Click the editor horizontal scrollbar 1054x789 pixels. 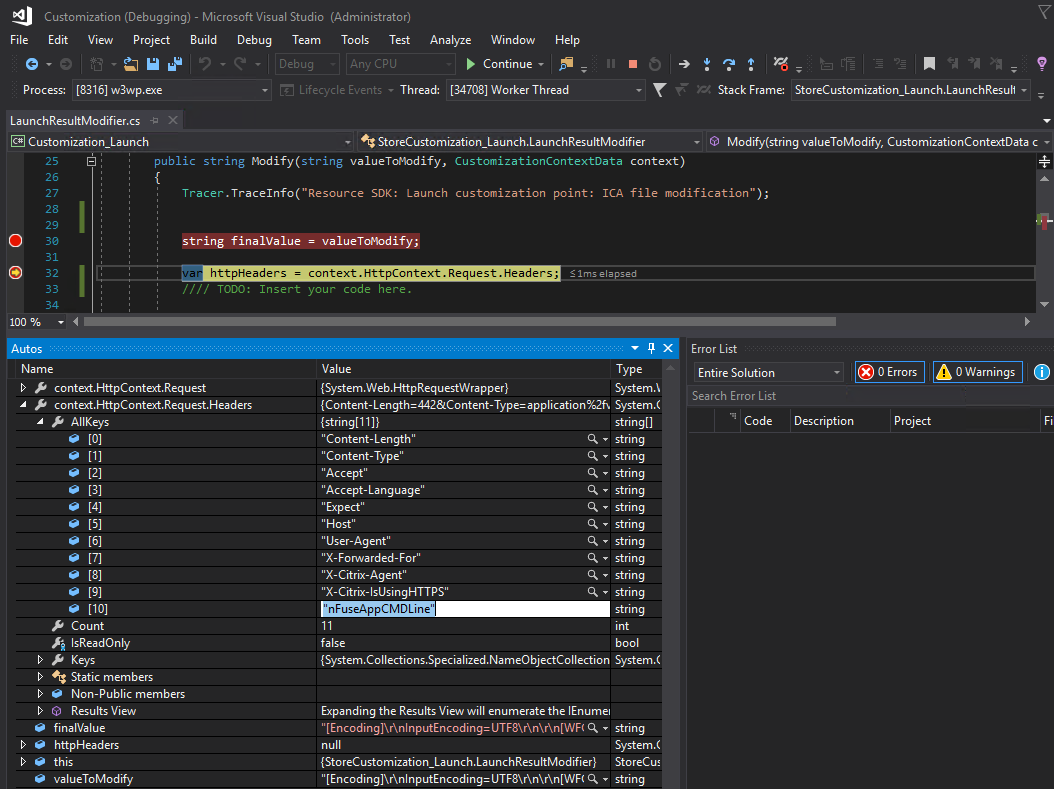(460, 322)
